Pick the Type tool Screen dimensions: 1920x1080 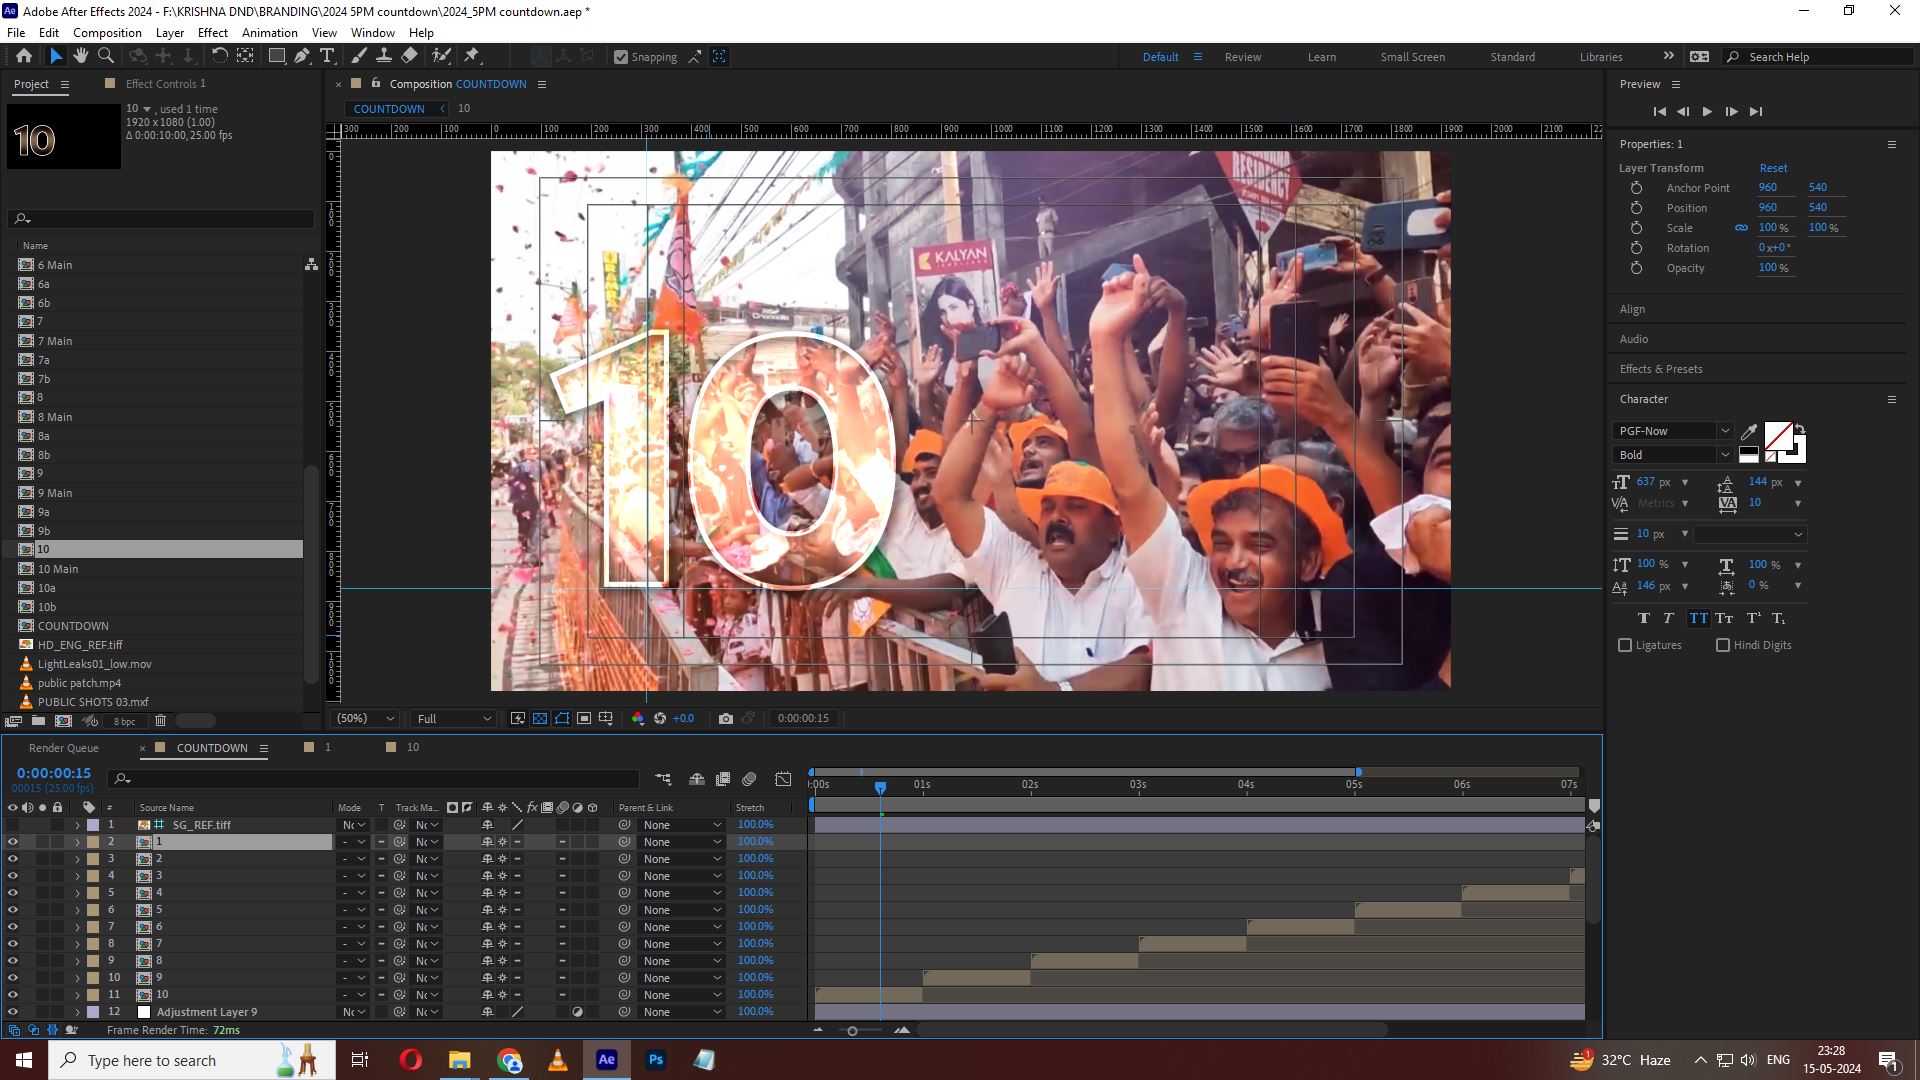click(327, 56)
